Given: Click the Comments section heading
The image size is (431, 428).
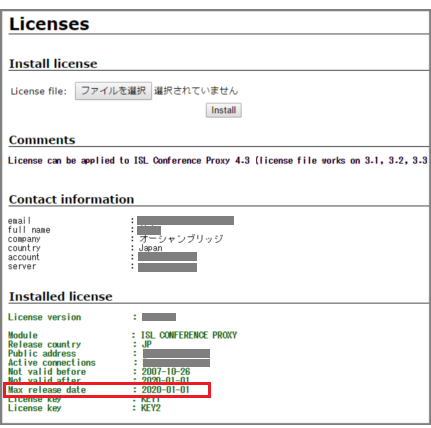Looking at the screenshot, I should [42, 140].
